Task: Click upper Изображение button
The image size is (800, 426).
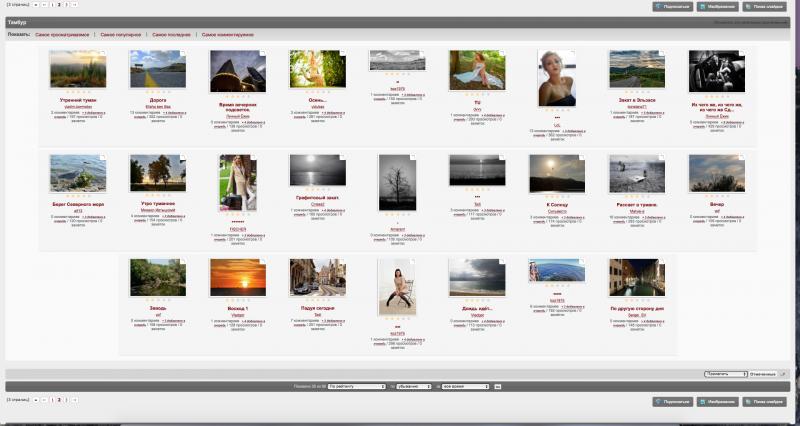Action: click(x=717, y=7)
